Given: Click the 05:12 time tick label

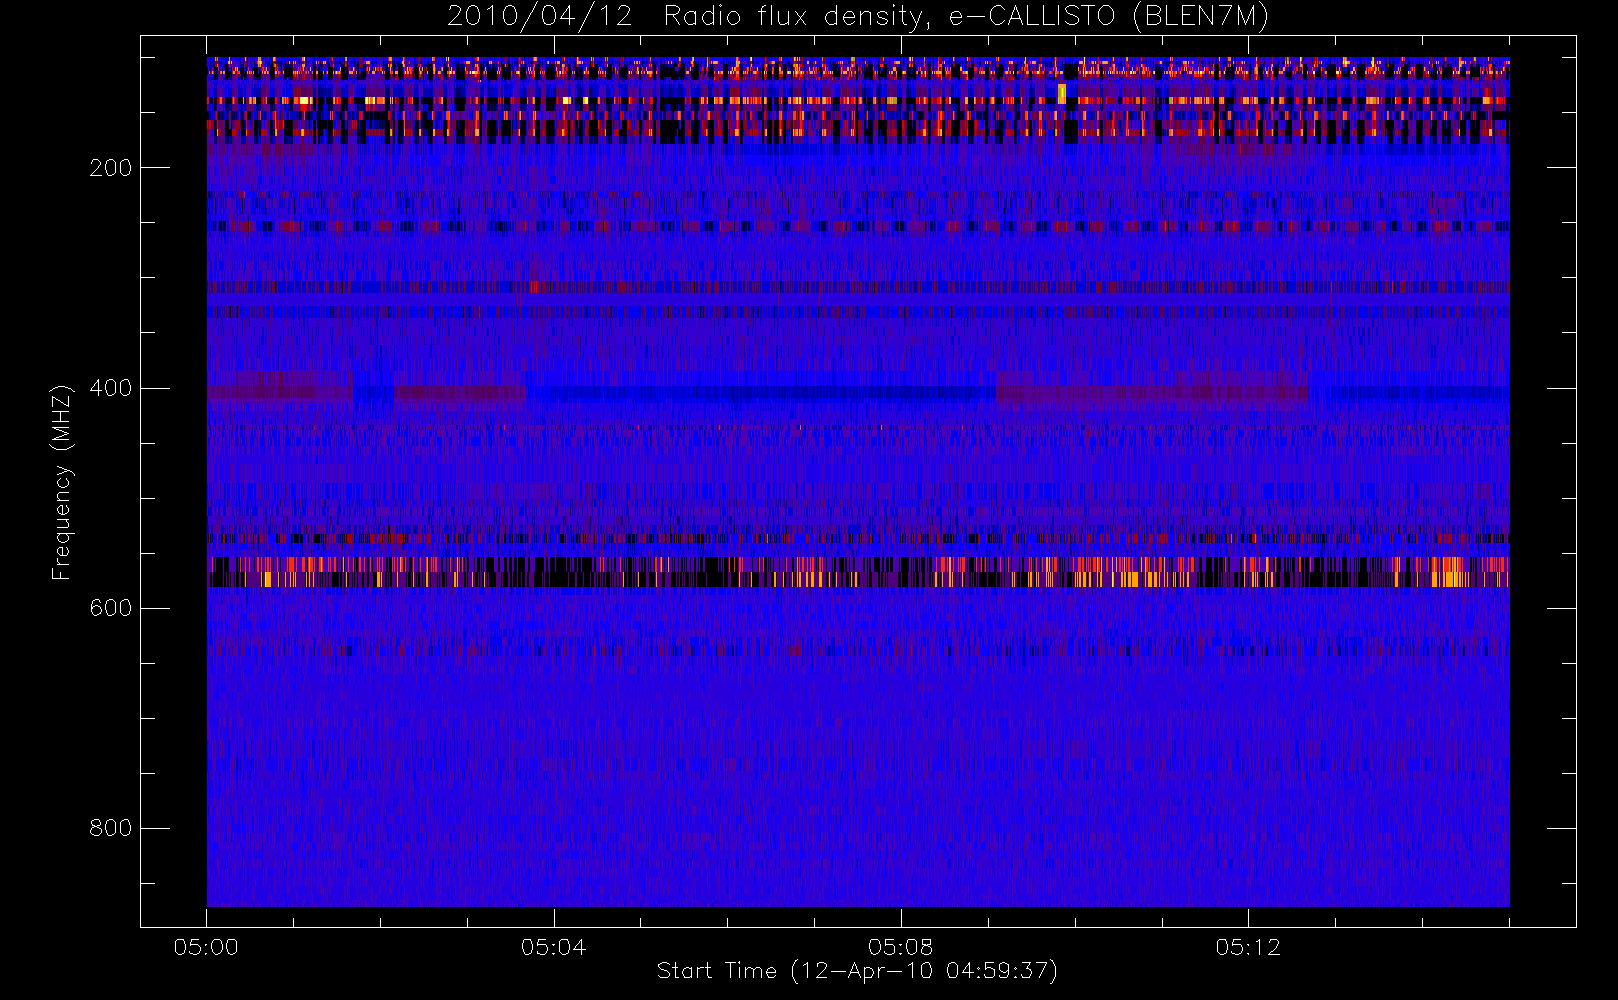Looking at the screenshot, I should [x=1248, y=947].
